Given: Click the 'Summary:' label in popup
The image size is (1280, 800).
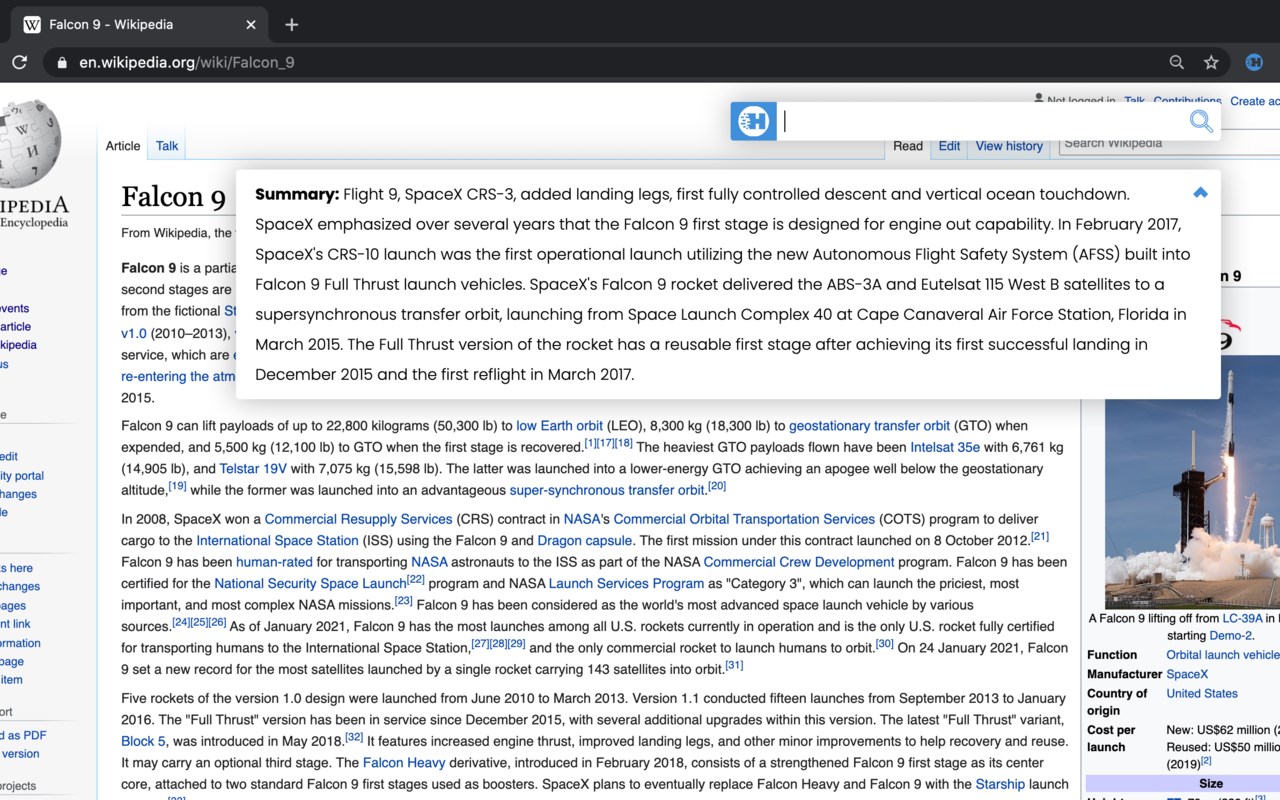Looking at the screenshot, I should click(297, 194).
